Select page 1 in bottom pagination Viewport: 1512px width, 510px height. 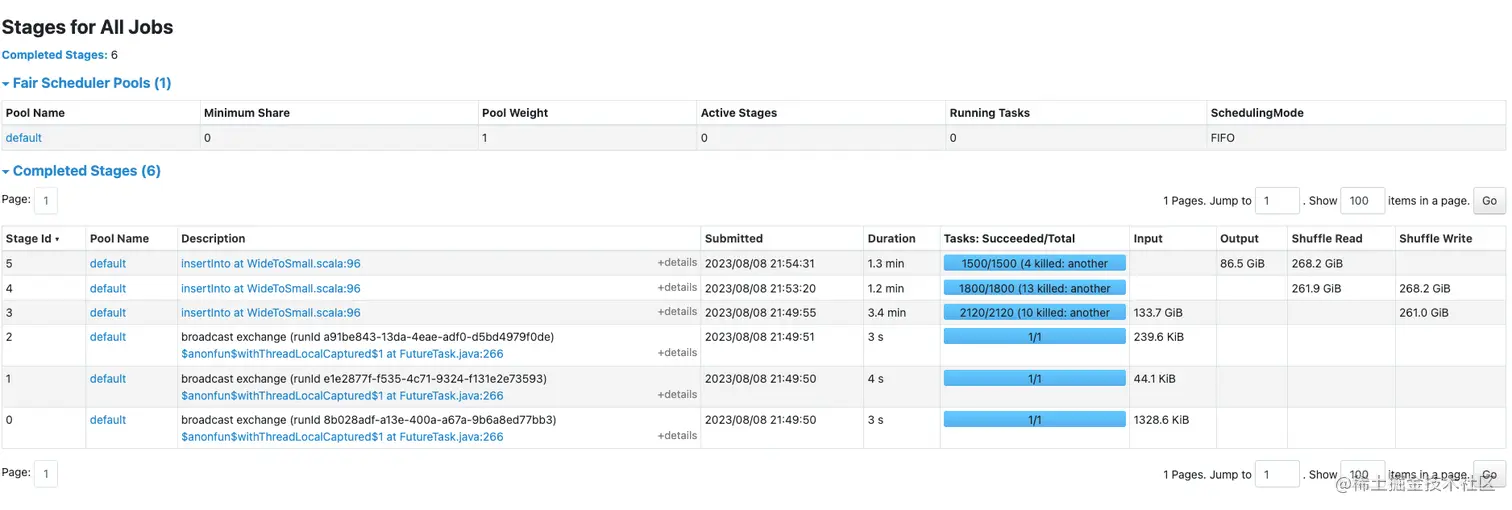[x=46, y=473]
